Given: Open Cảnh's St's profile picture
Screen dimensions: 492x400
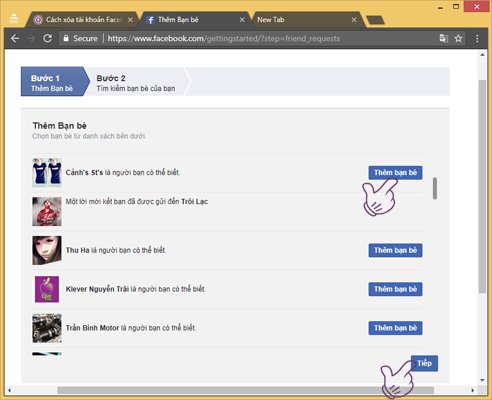Looking at the screenshot, I should [x=47, y=172].
